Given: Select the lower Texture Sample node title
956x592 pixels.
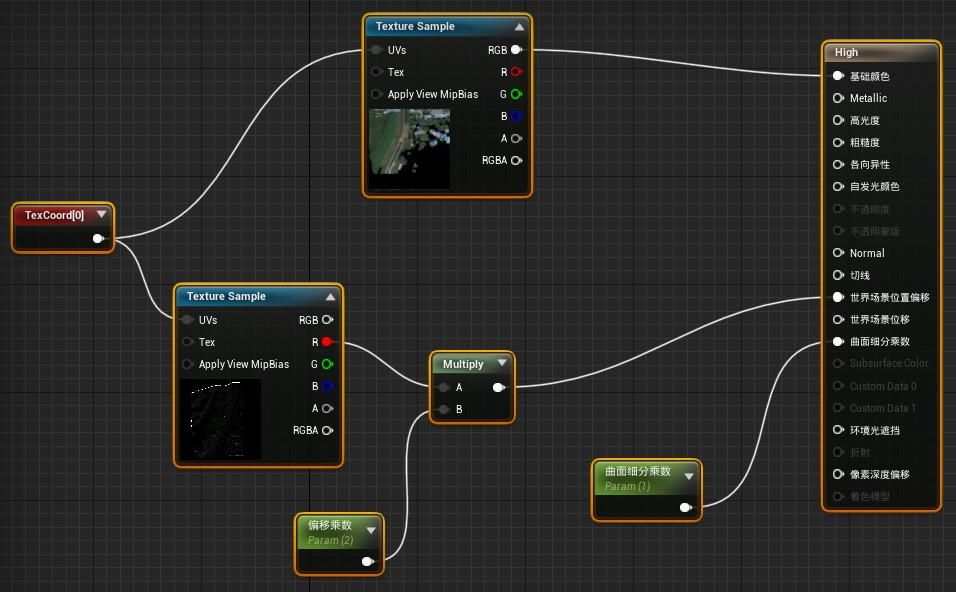Looking at the screenshot, I should point(226,296).
